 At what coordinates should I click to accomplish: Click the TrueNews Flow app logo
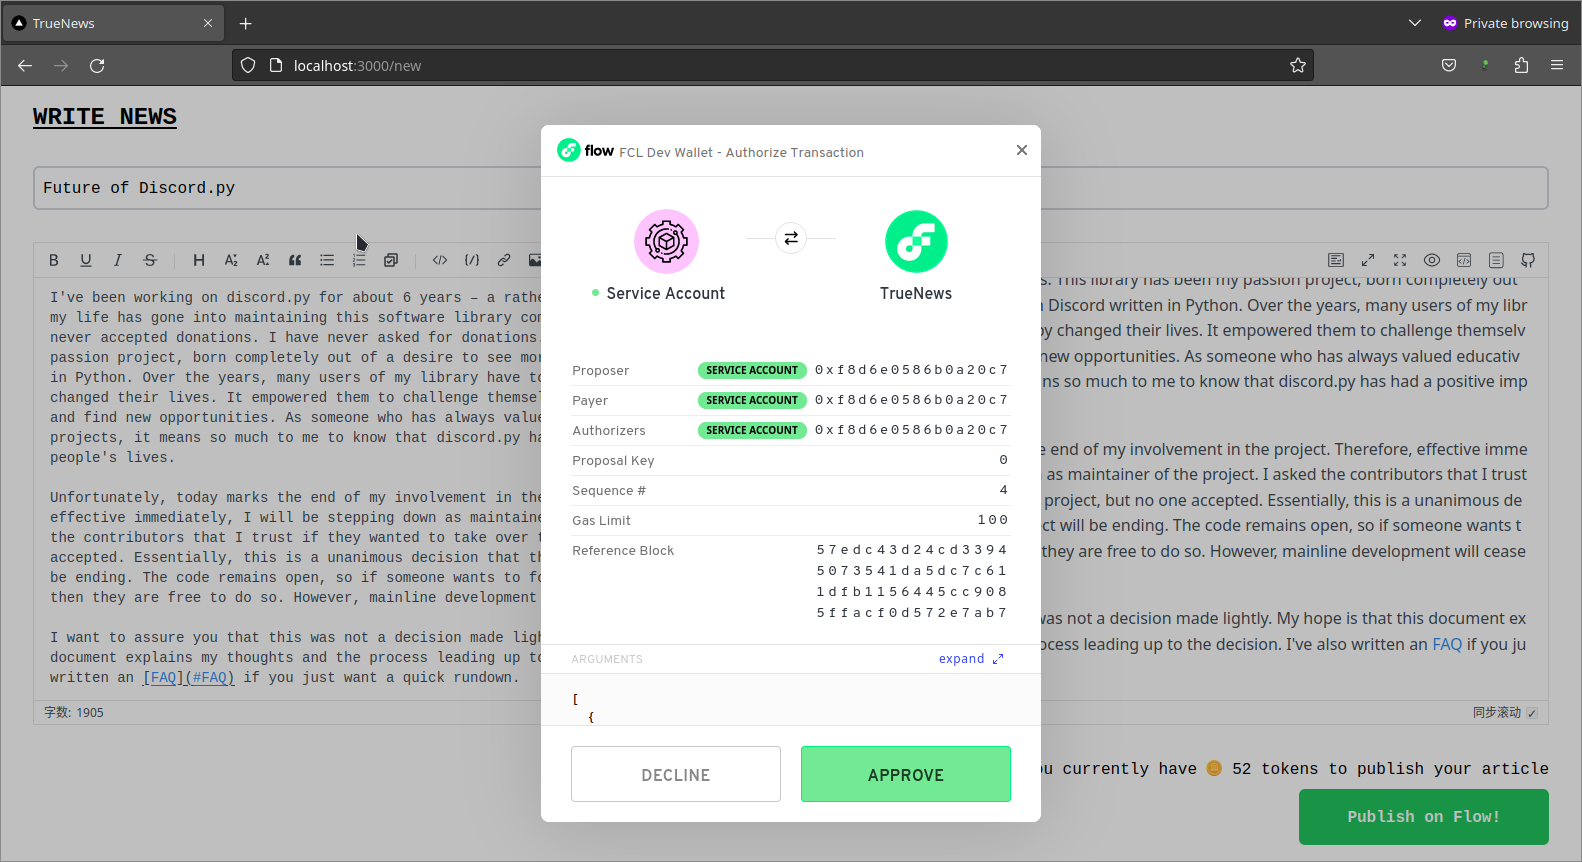[x=916, y=241]
